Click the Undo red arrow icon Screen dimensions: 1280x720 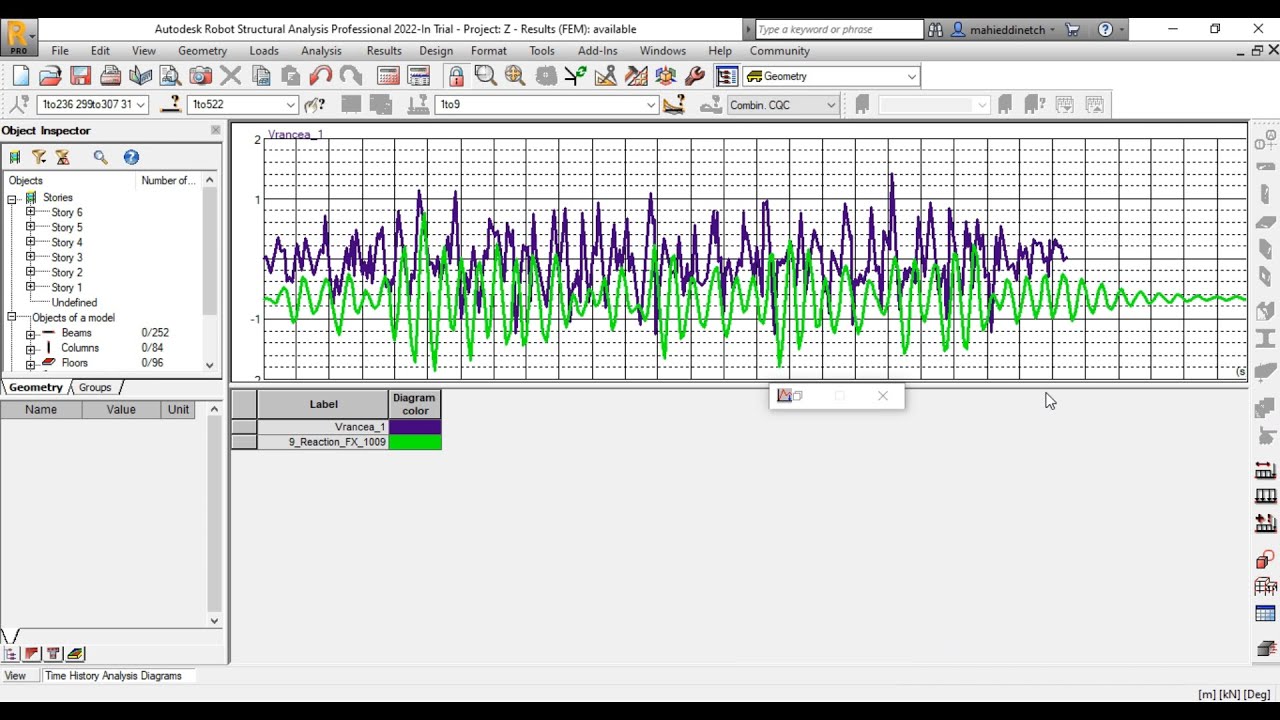(321, 76)
